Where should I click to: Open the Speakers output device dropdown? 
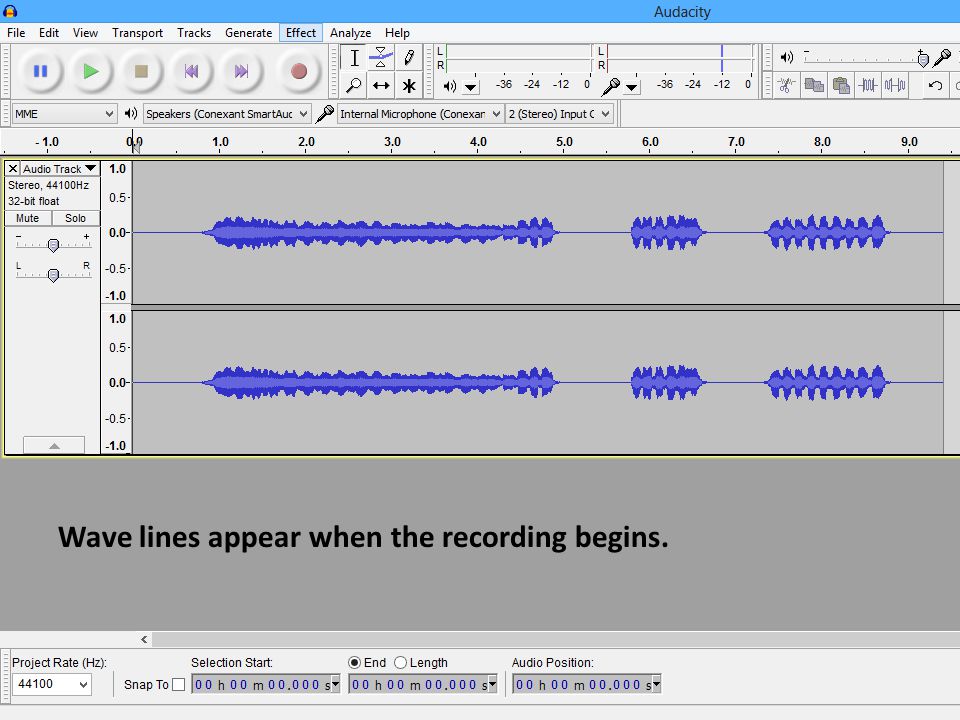coord(227,114)
